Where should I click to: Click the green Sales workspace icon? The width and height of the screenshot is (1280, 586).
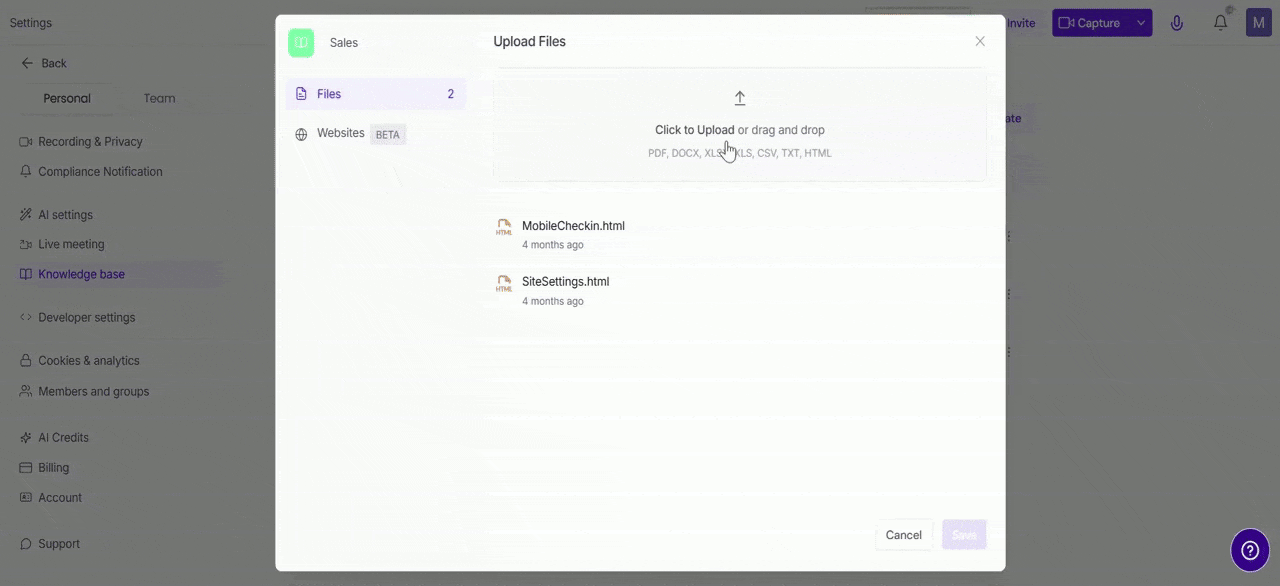point(301,42)
